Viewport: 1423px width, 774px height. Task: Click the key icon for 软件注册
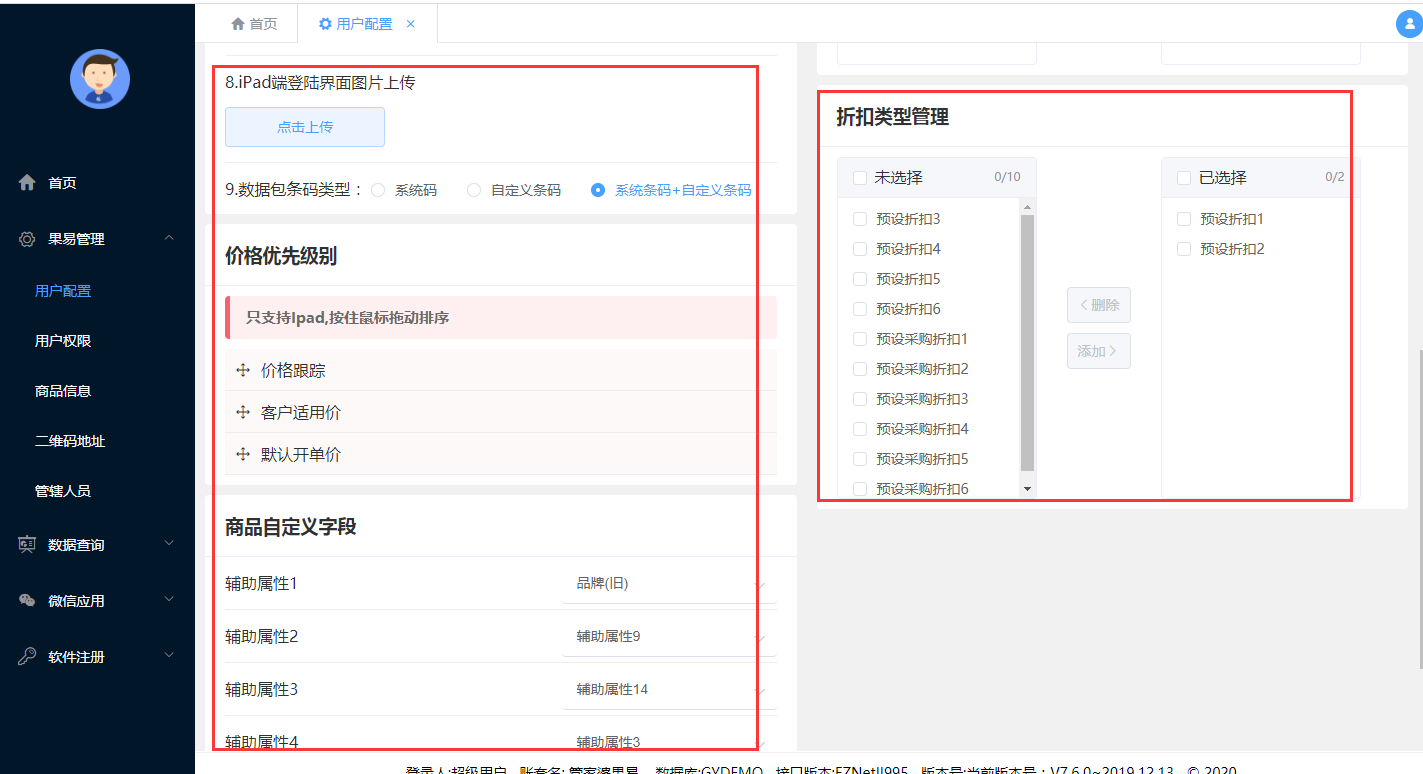27,657
